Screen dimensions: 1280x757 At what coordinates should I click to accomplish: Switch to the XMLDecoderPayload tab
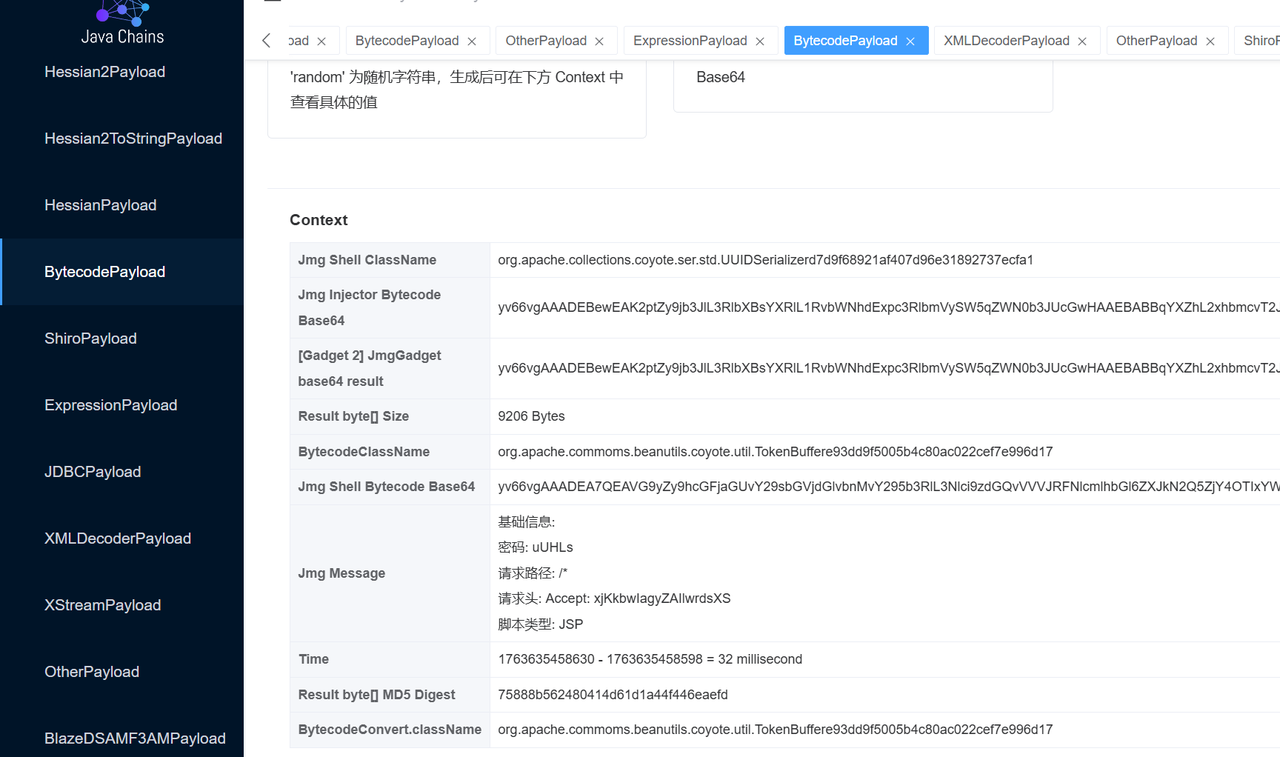[1006, 41]
